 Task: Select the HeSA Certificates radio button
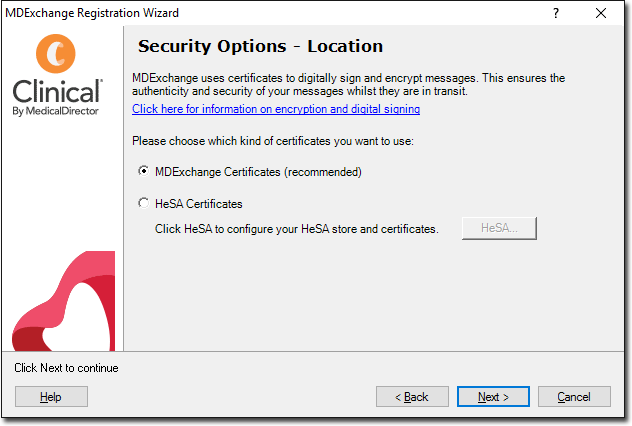[x=143, y=203]
